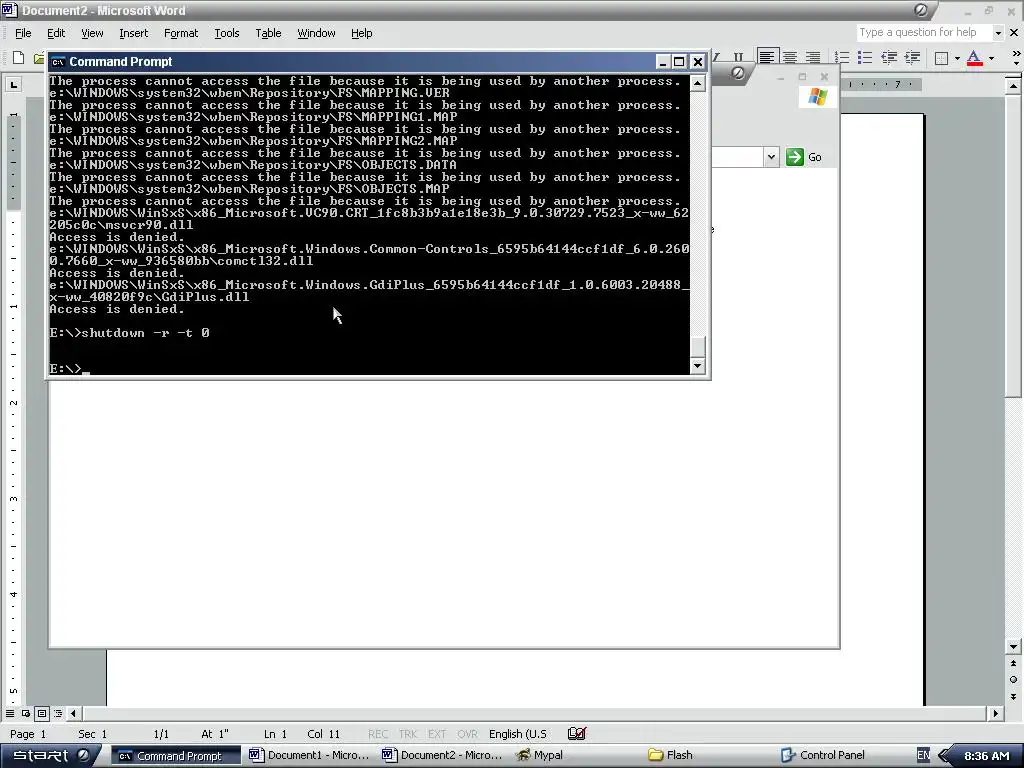Apply the Font Color button

(974, 57)
